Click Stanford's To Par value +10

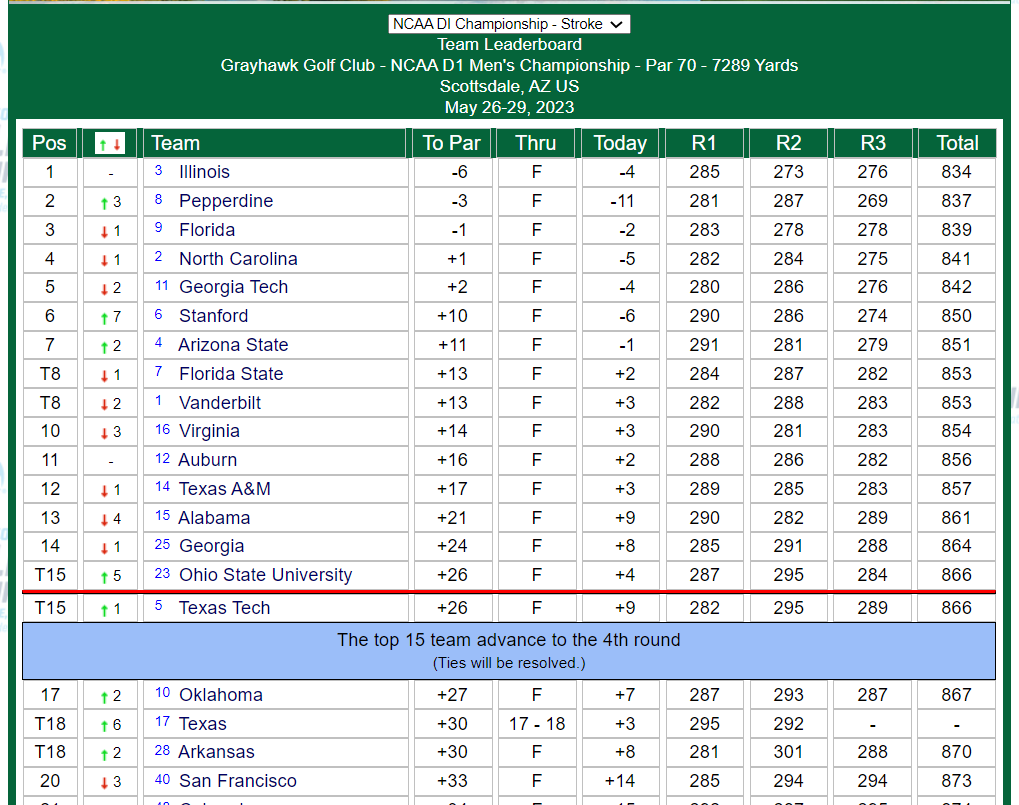[452, 316]
